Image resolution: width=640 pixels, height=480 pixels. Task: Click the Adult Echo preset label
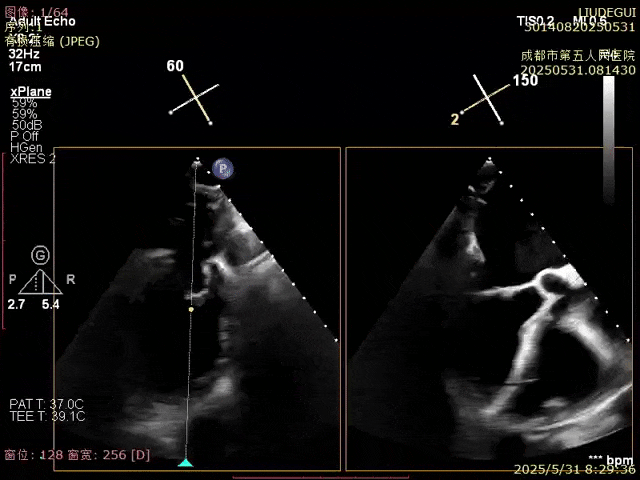pyautogui.click(x=42, y=21)
